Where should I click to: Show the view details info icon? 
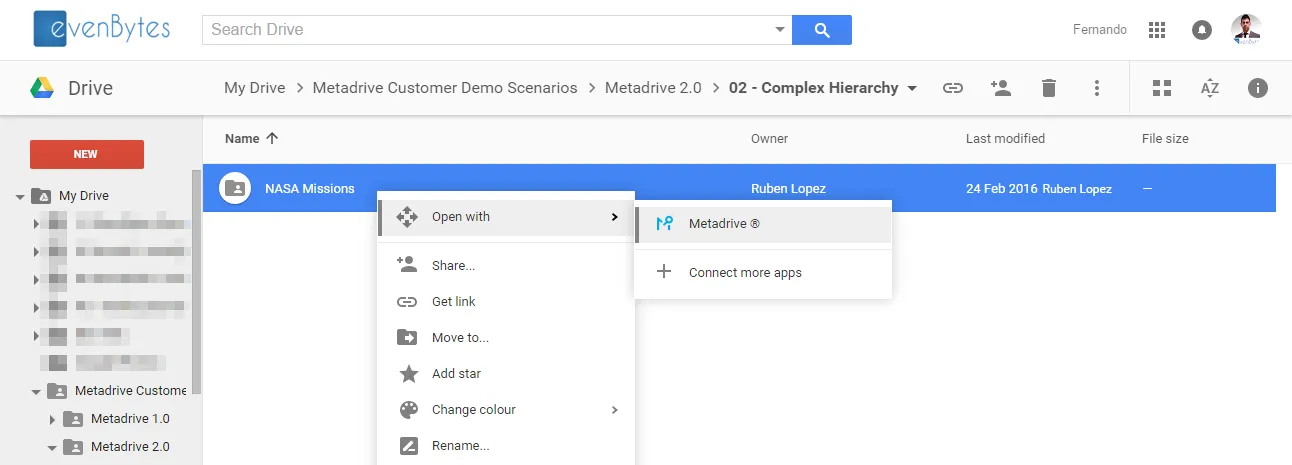coord(1258,88)
